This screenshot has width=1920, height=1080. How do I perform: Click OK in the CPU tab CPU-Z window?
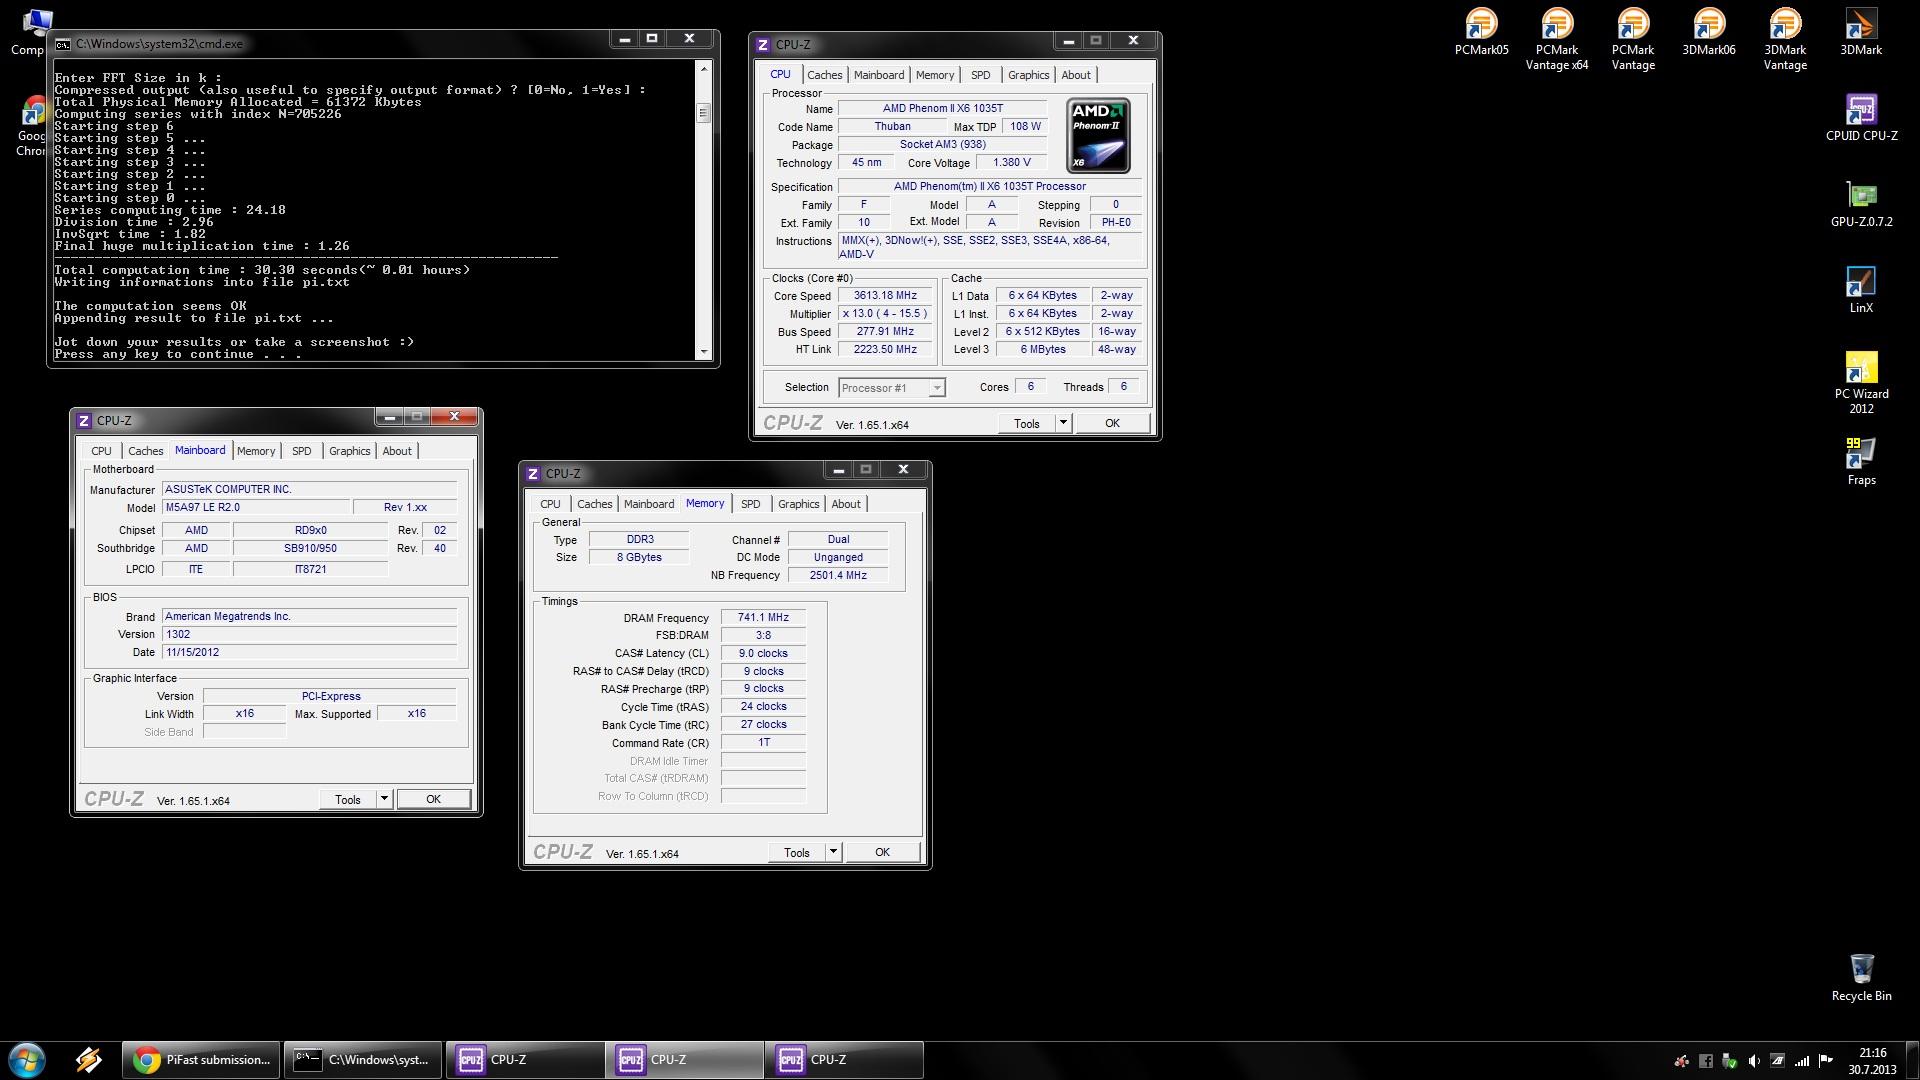pos(1112,423)
